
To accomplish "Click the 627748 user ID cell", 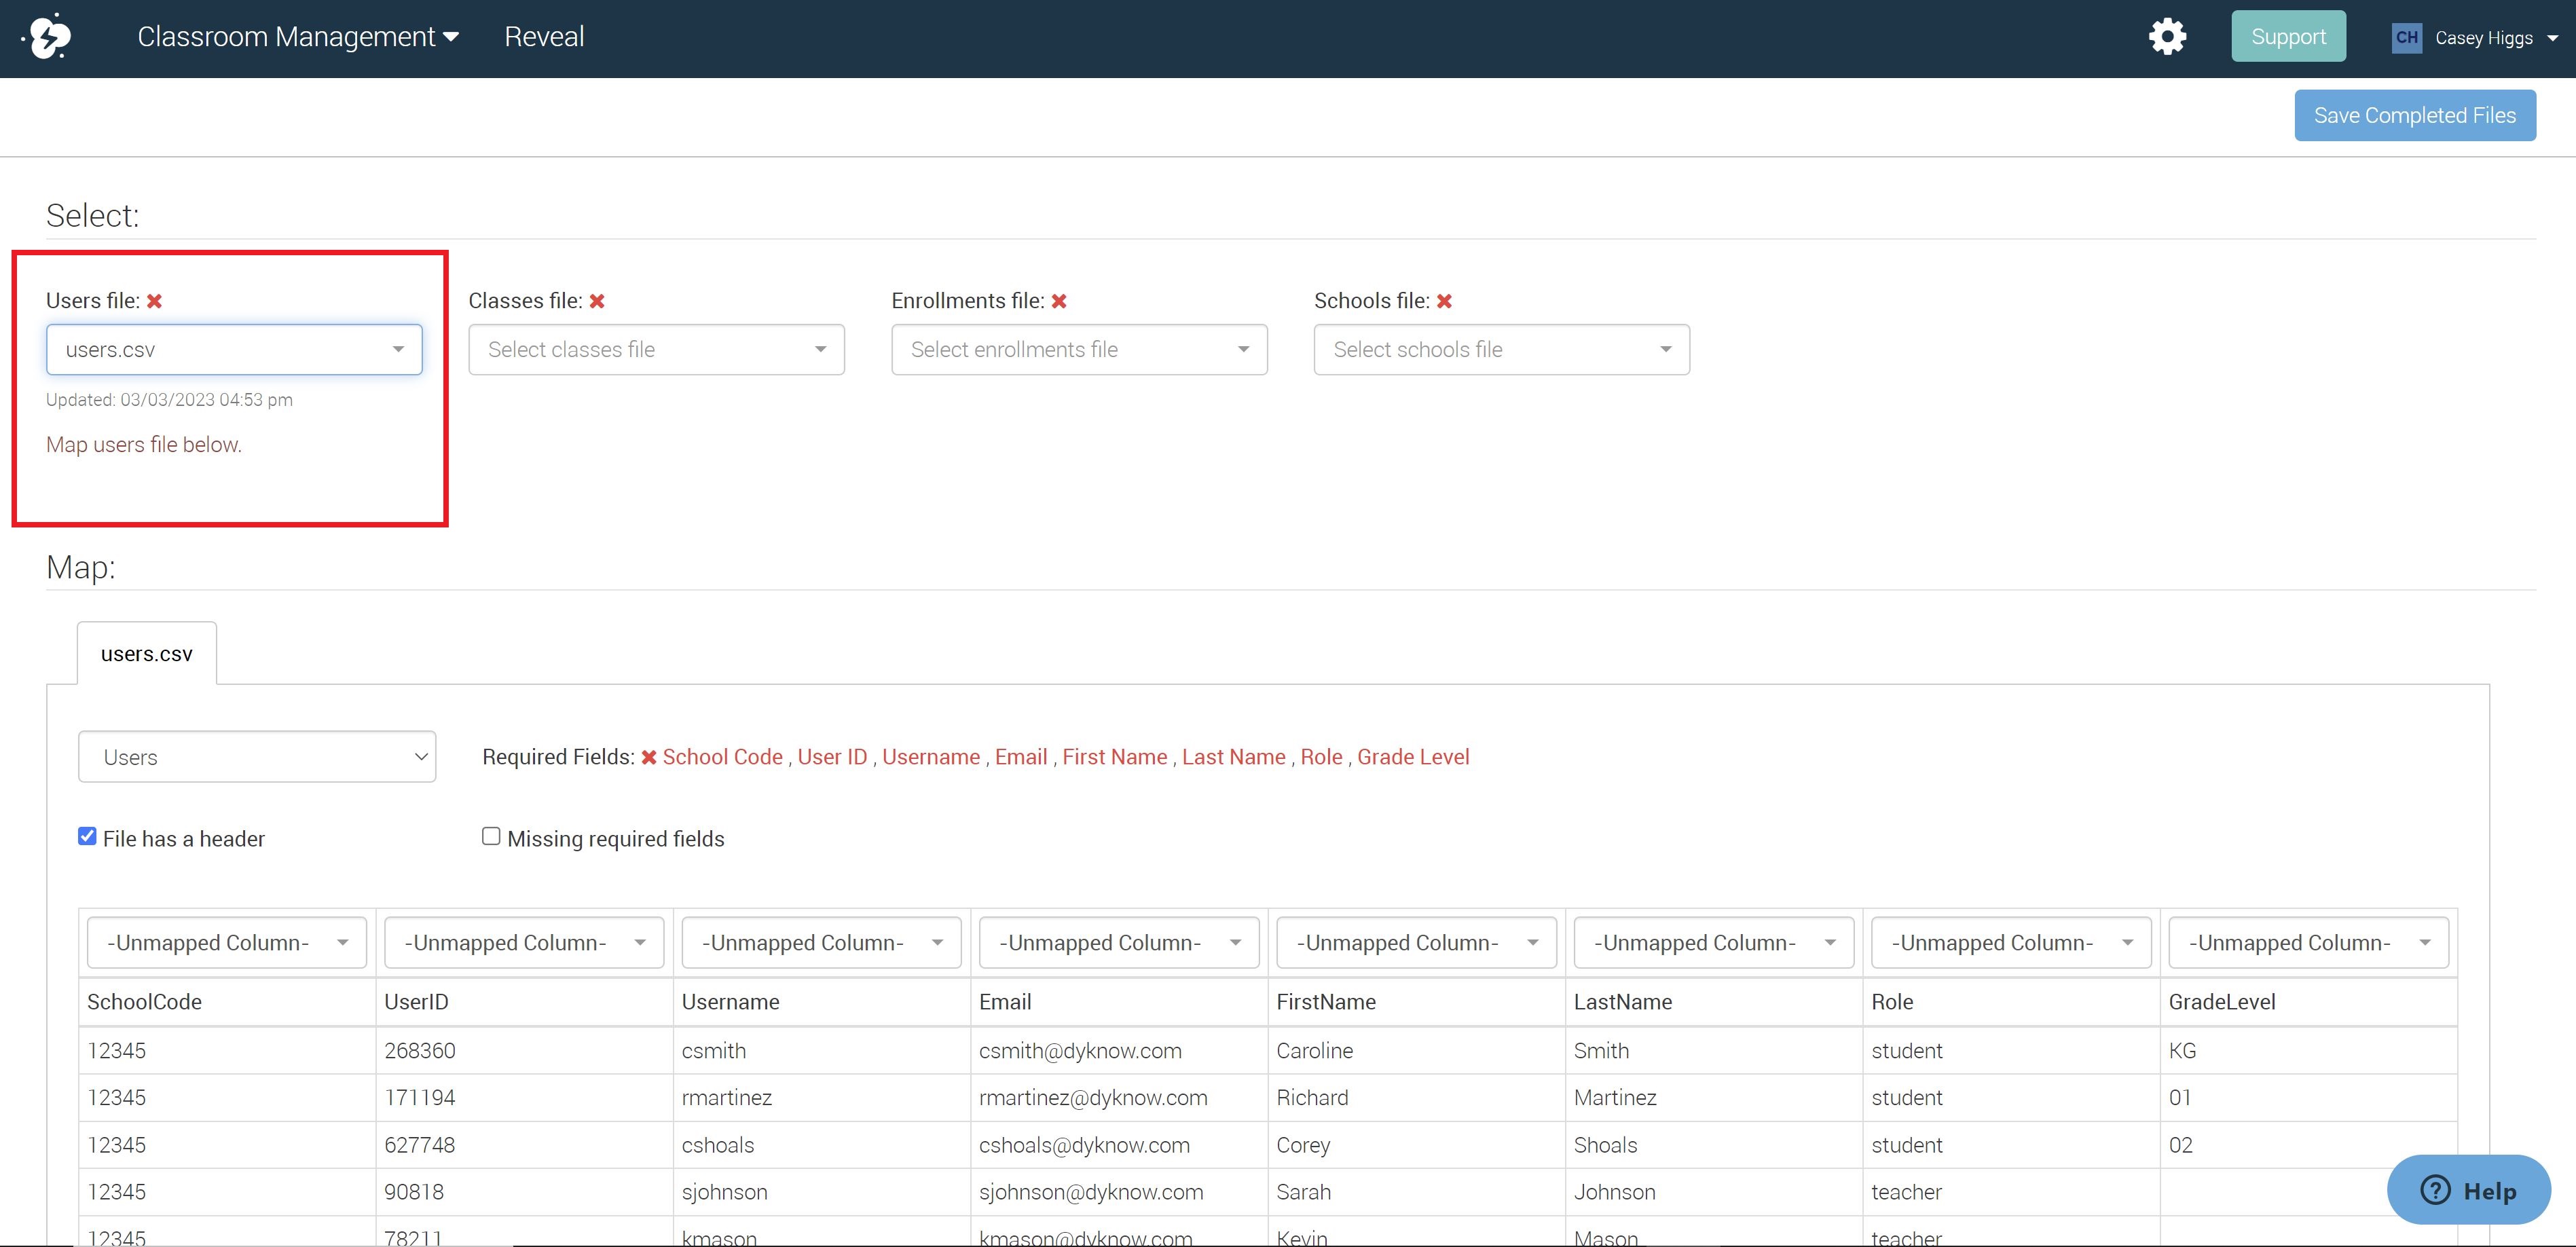I will (524, 1145).
